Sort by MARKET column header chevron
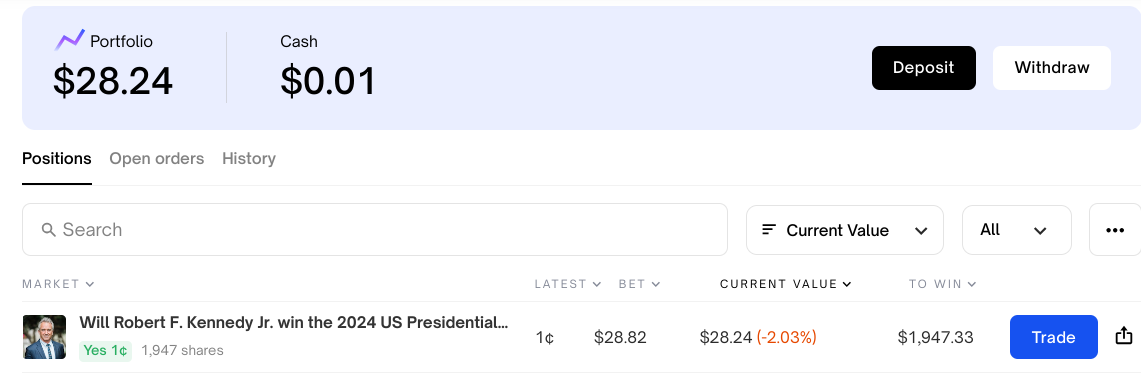 point(90,284)
